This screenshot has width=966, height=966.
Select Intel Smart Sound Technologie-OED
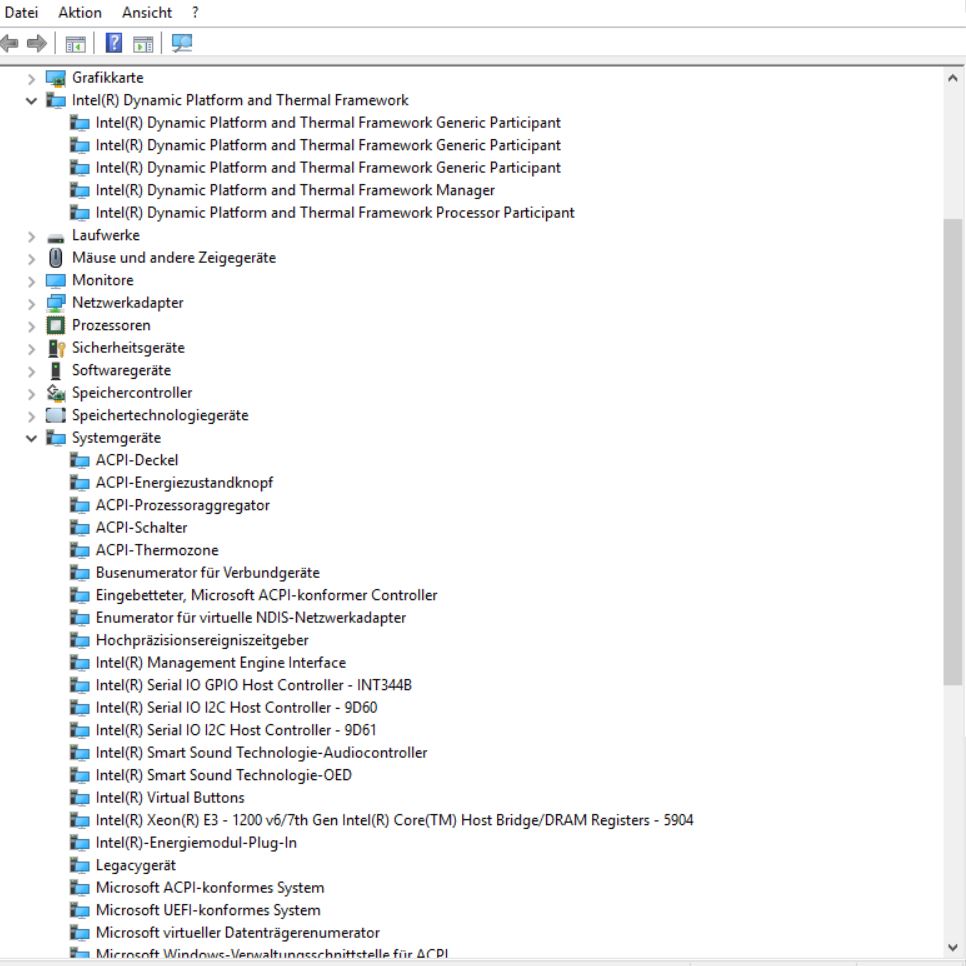point(224,775)
